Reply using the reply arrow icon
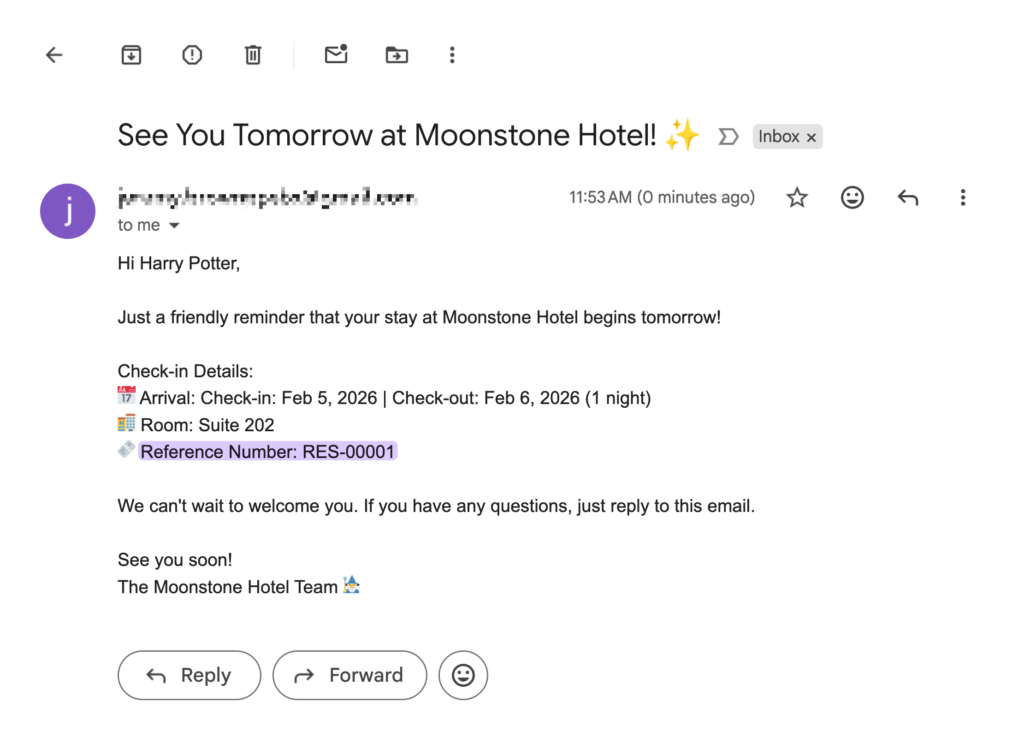Viewport: 1024px width, 744px height. [x=907, y=197]
